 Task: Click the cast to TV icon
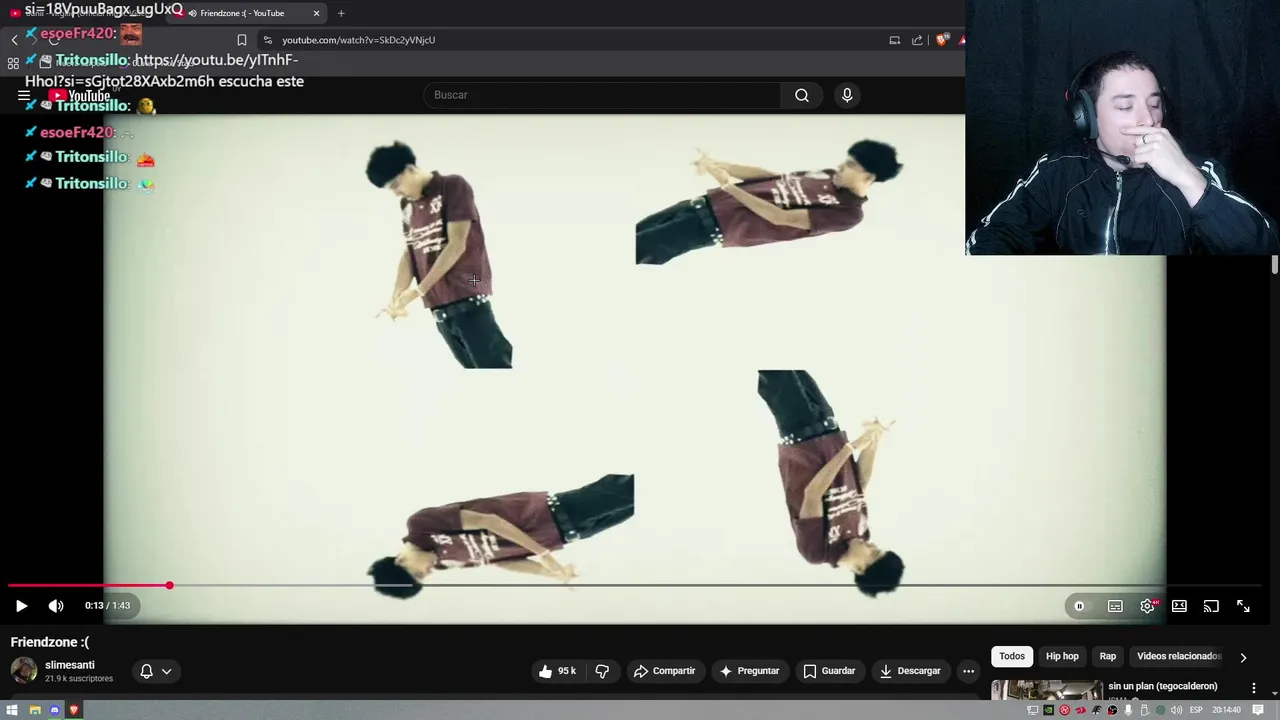click(1211, 606)
